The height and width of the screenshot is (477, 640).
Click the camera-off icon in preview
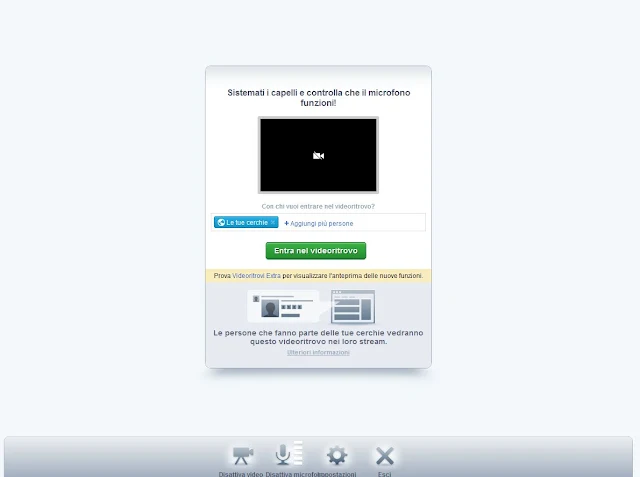click(318, 155)
